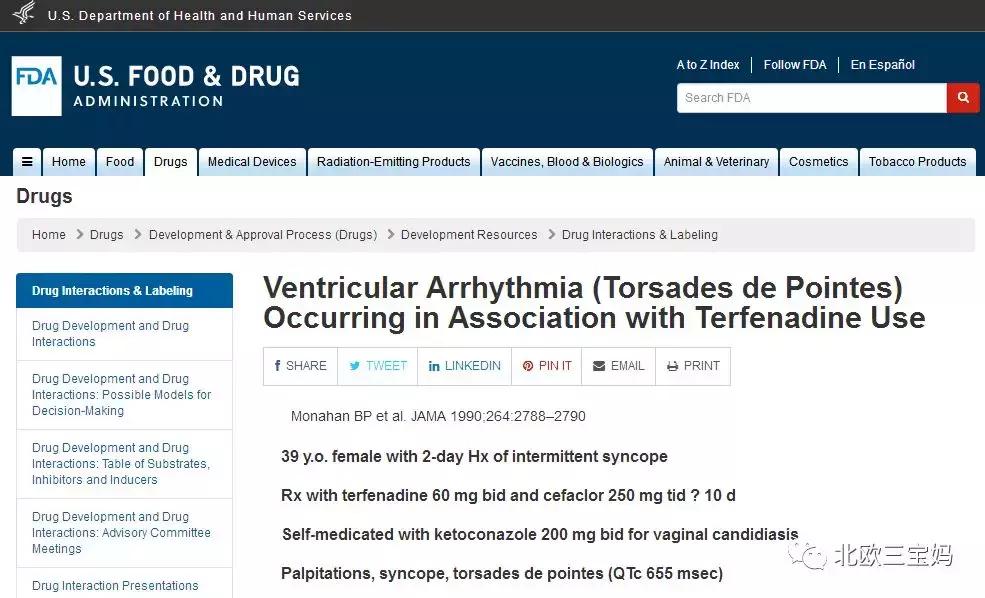
Task: Click the PIN IT label
Action: tap(555, 366)
